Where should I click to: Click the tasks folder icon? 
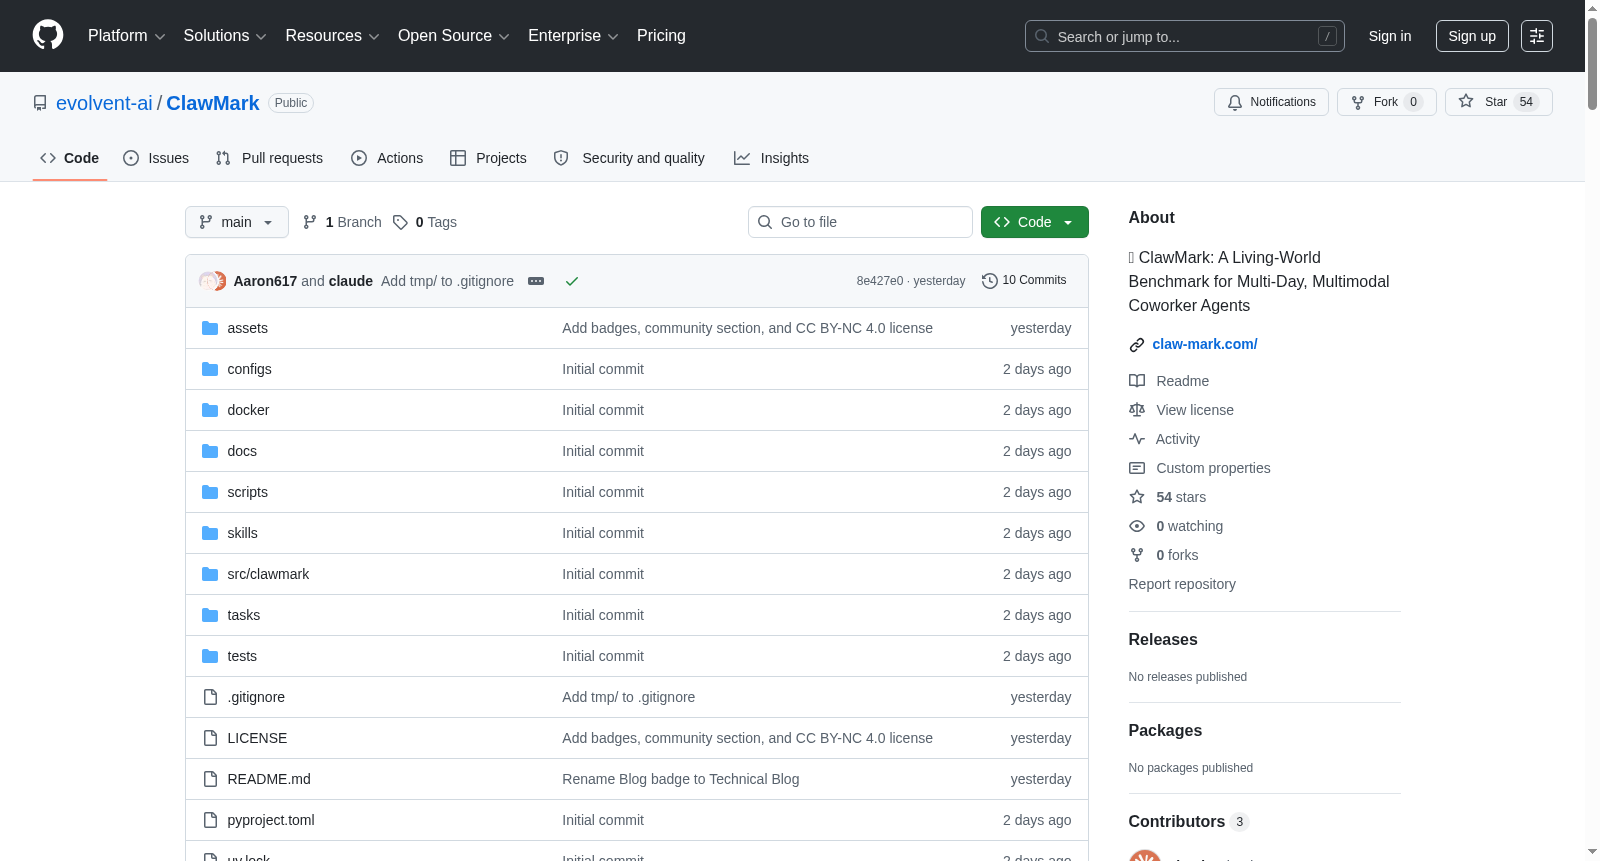[210, 615]
